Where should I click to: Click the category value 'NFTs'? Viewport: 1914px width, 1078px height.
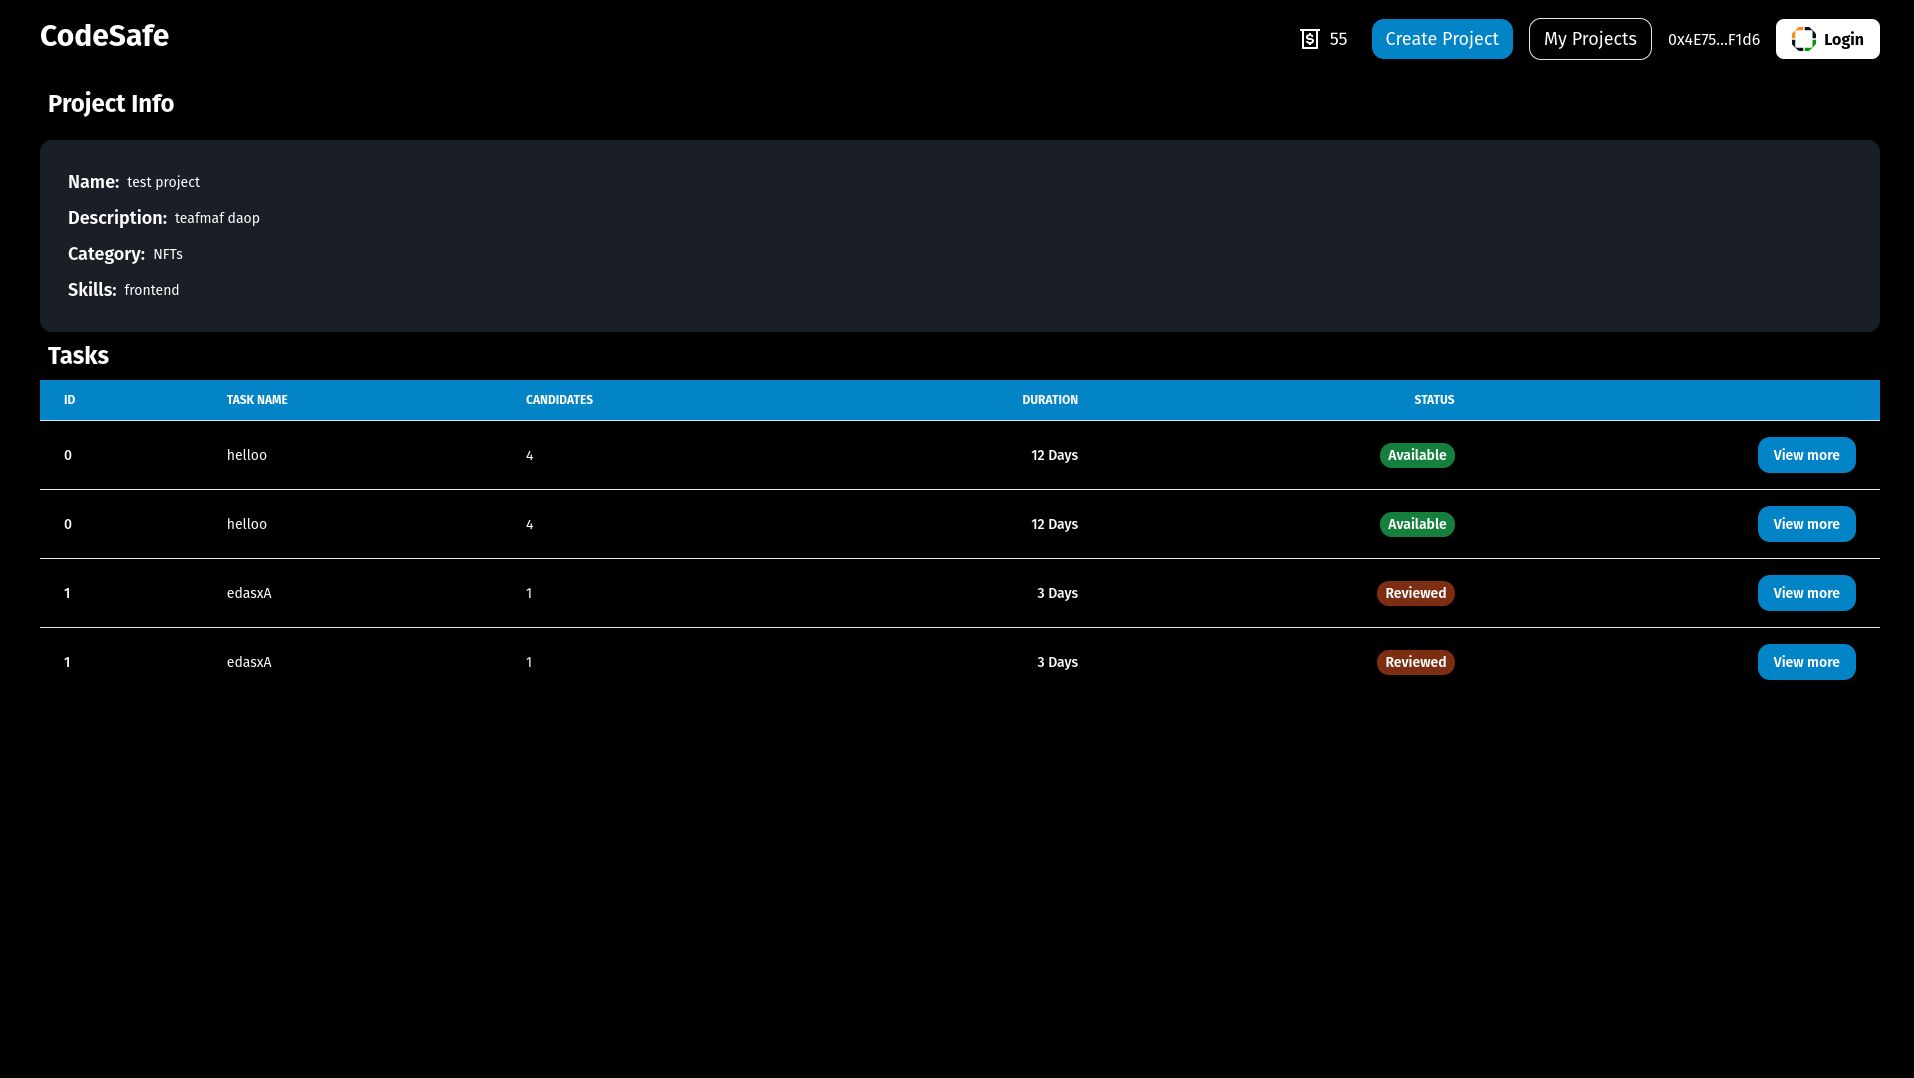click(x=168, y=254)
